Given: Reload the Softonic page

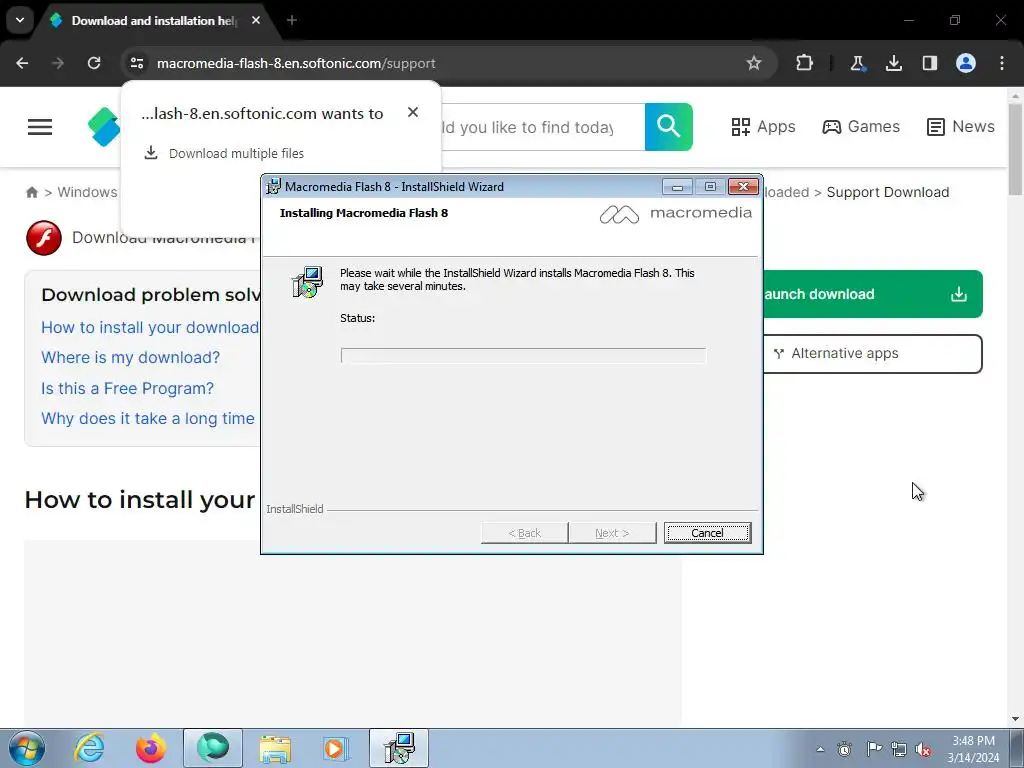Looking at the screenshot, I should pos(94,63).
